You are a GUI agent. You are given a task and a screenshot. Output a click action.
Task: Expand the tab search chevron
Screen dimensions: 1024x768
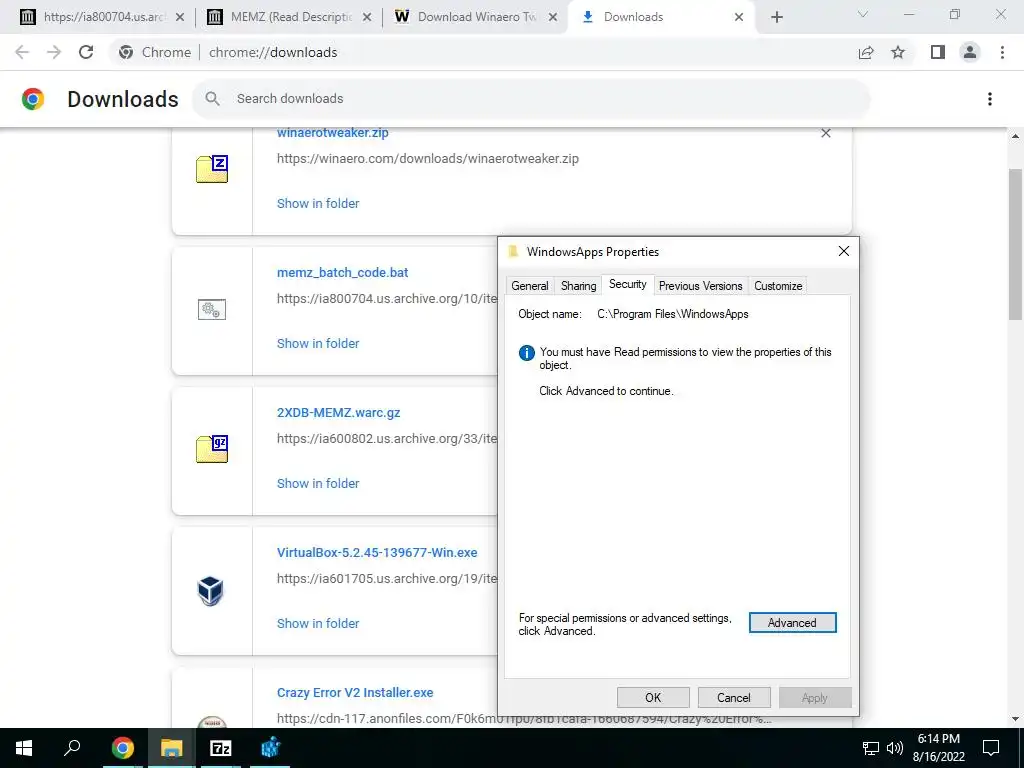[x=863, y=14]
